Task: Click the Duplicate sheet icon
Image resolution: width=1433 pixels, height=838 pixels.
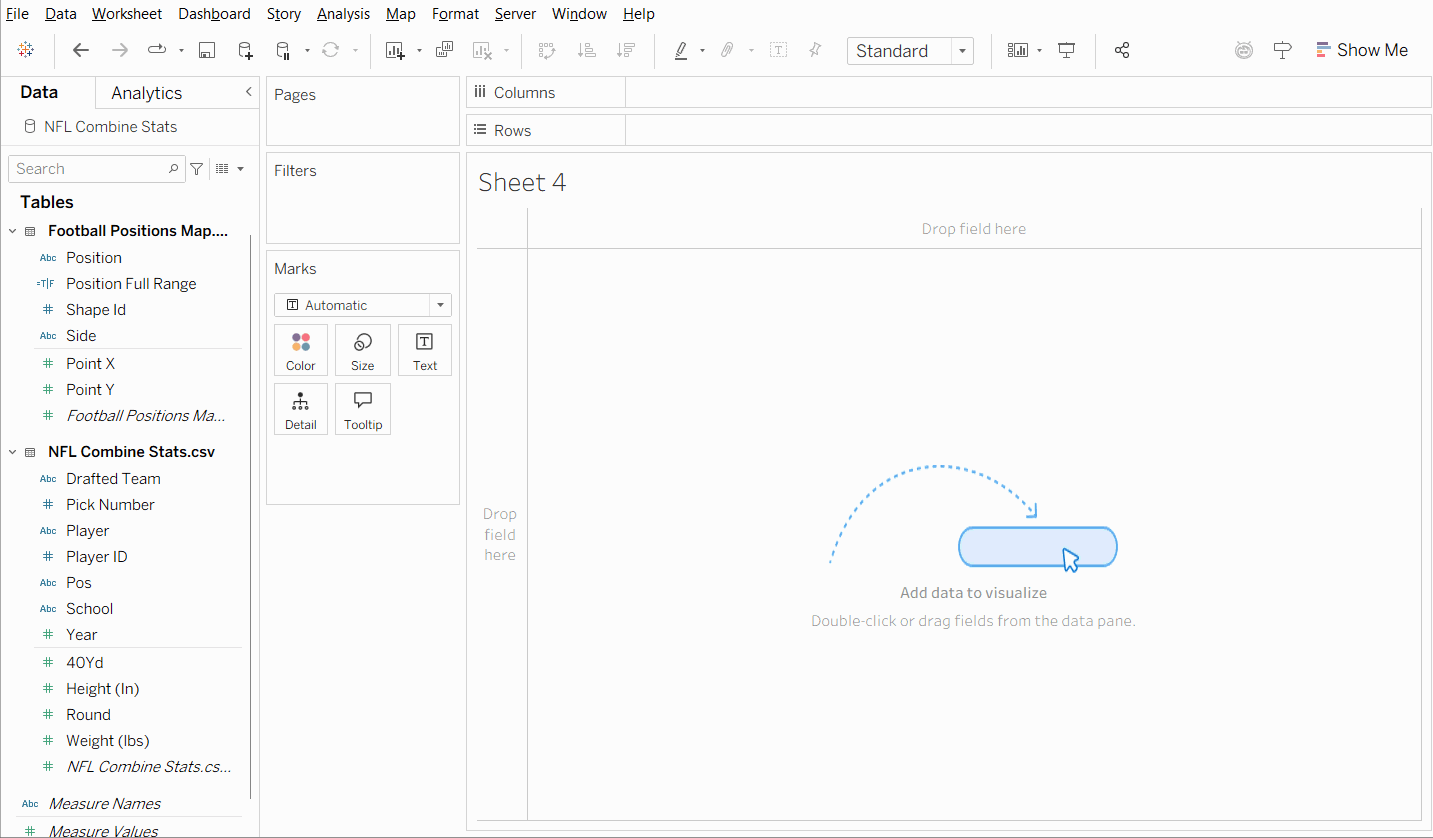Action: click(x=445, y=51)
